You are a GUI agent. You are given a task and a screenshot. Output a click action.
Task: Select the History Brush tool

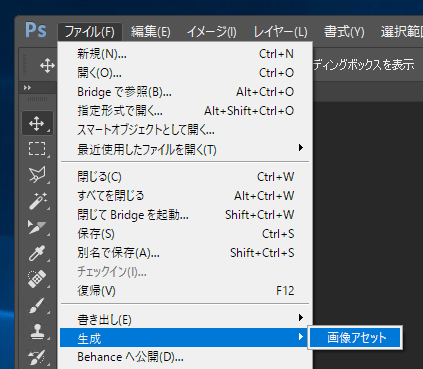click(37, 357)
